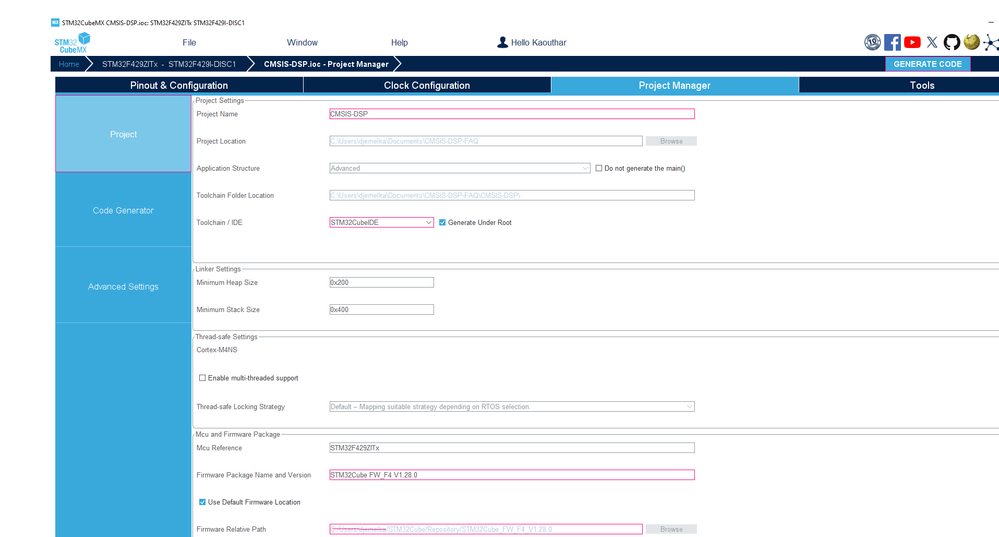Go to Home breadcrumb
Viewport: 999px width, 537px height.
[x=69, y=64]
